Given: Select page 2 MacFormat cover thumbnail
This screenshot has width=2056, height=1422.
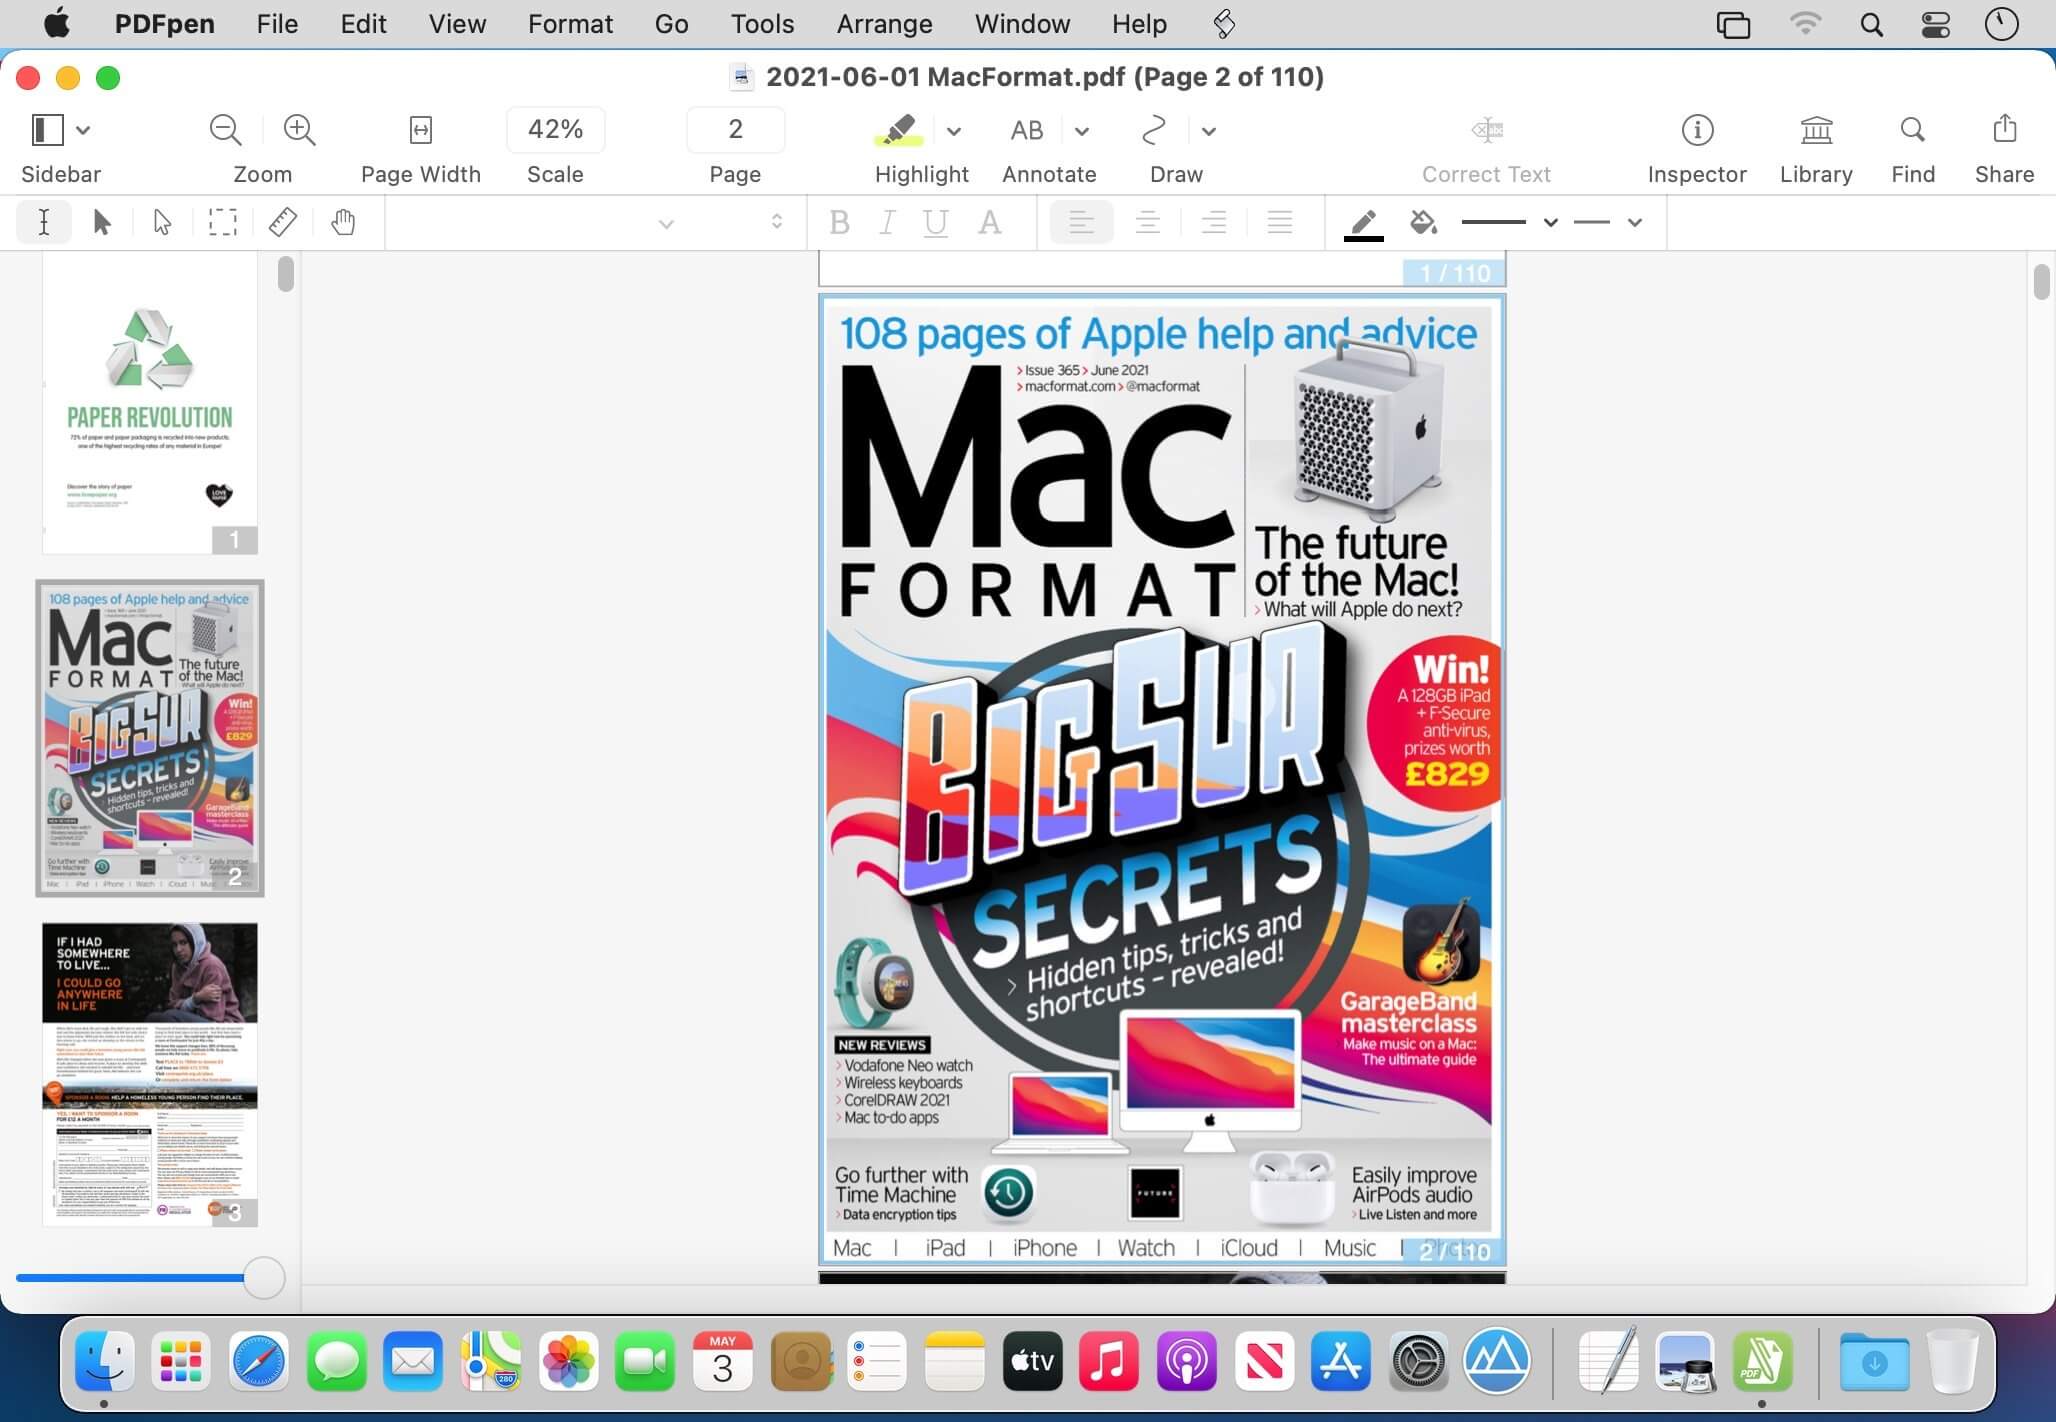Looking at the screenshot, I should click(150, 738).
